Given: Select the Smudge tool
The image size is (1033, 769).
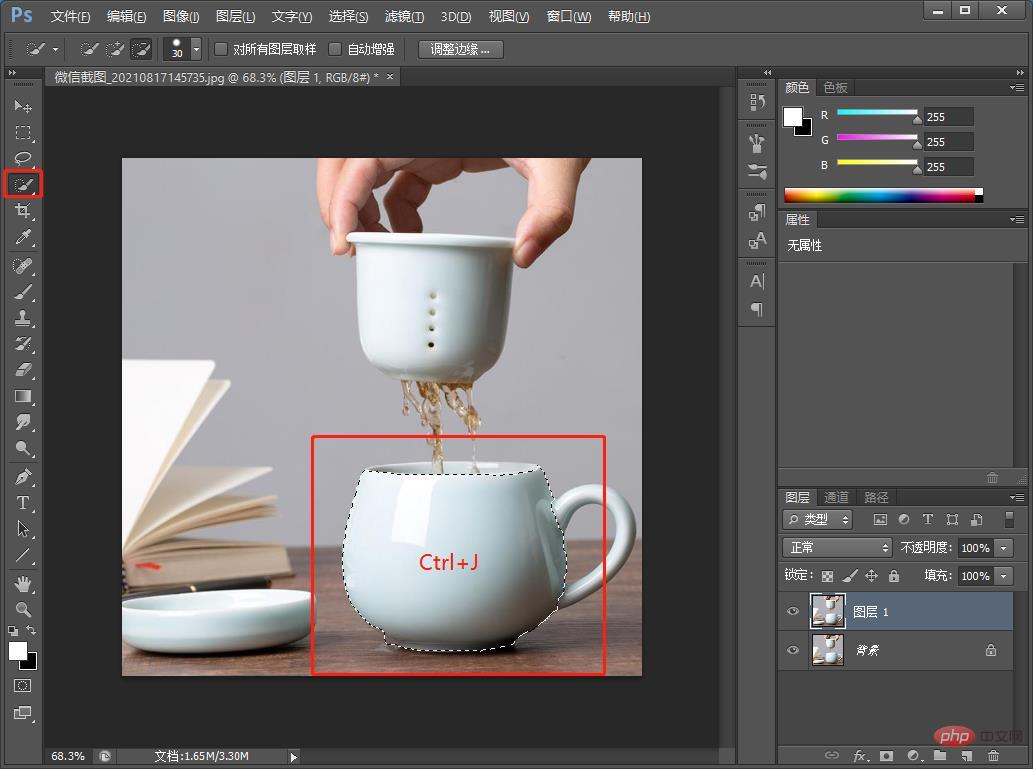Looking at the screenshot, I should click(22, 422).
